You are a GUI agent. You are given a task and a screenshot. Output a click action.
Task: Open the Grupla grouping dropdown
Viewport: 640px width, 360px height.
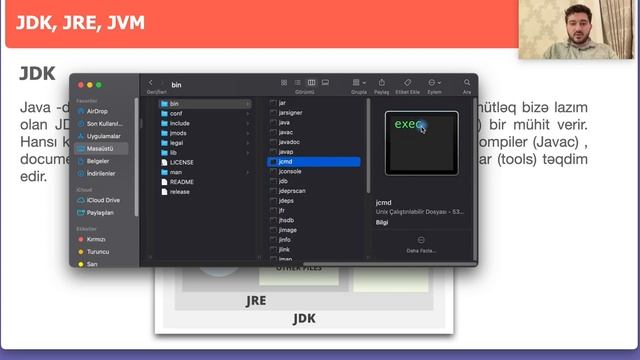(x=359, y=82)
